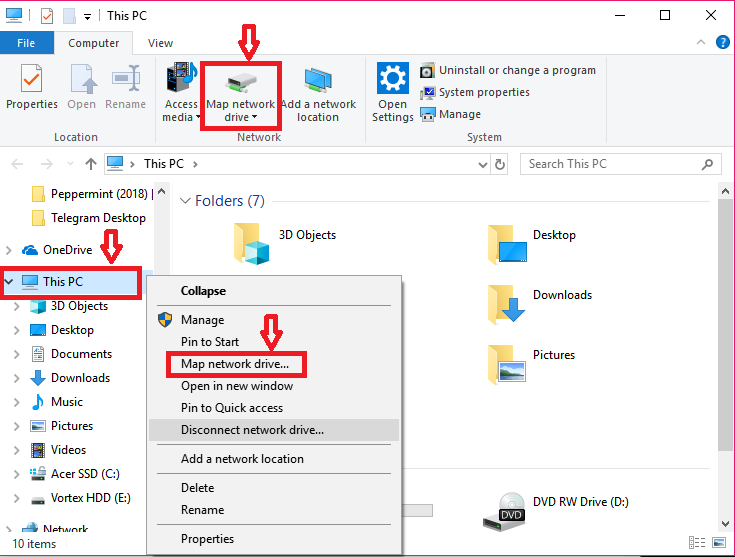Screen dimensions: 735x557
Task: Choose Pin to Quick access
Action: 274,408
